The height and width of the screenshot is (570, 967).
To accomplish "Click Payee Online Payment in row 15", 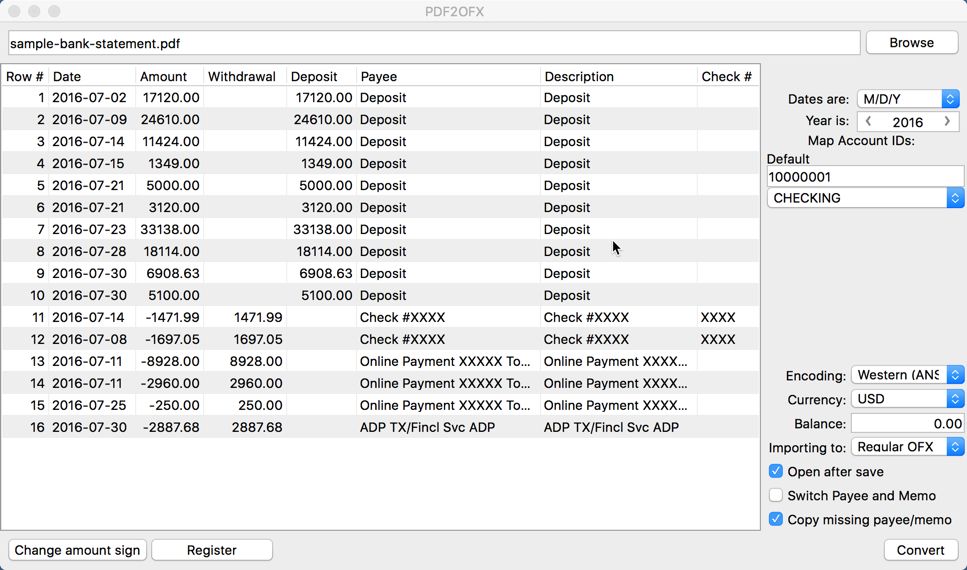I will [x=445, y=405].
